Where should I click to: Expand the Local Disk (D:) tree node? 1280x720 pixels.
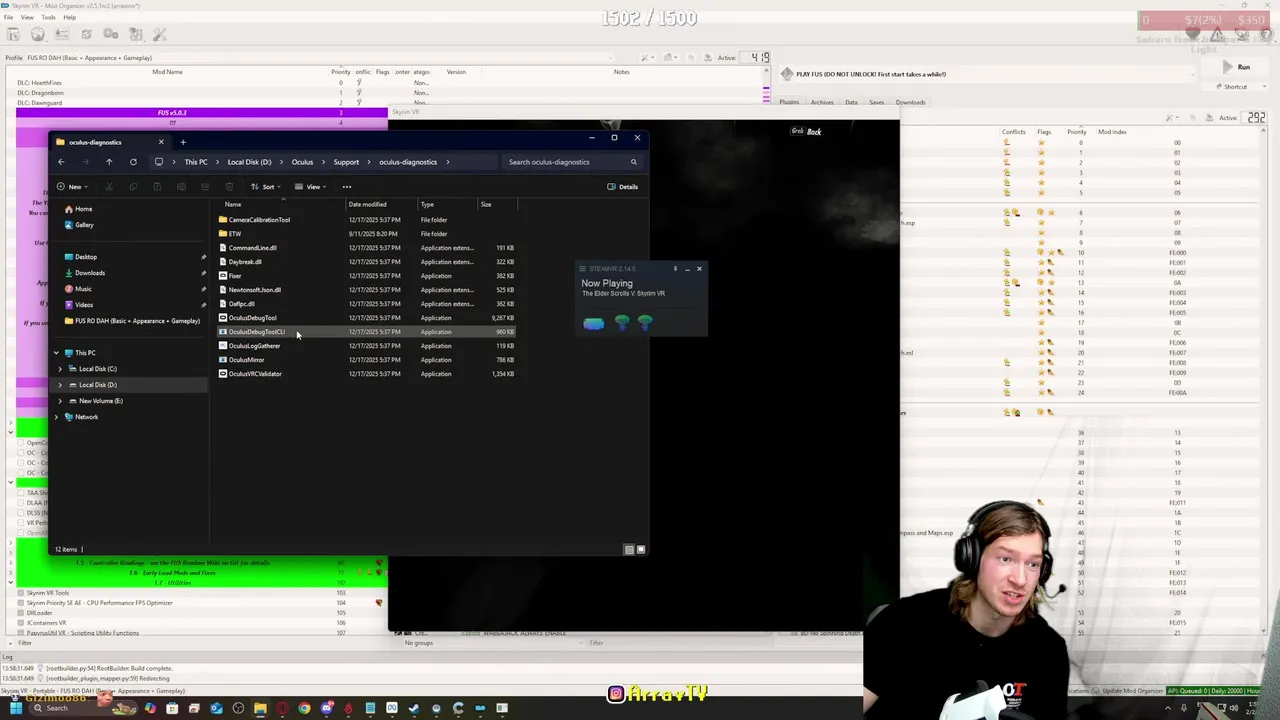pos(60,385)
